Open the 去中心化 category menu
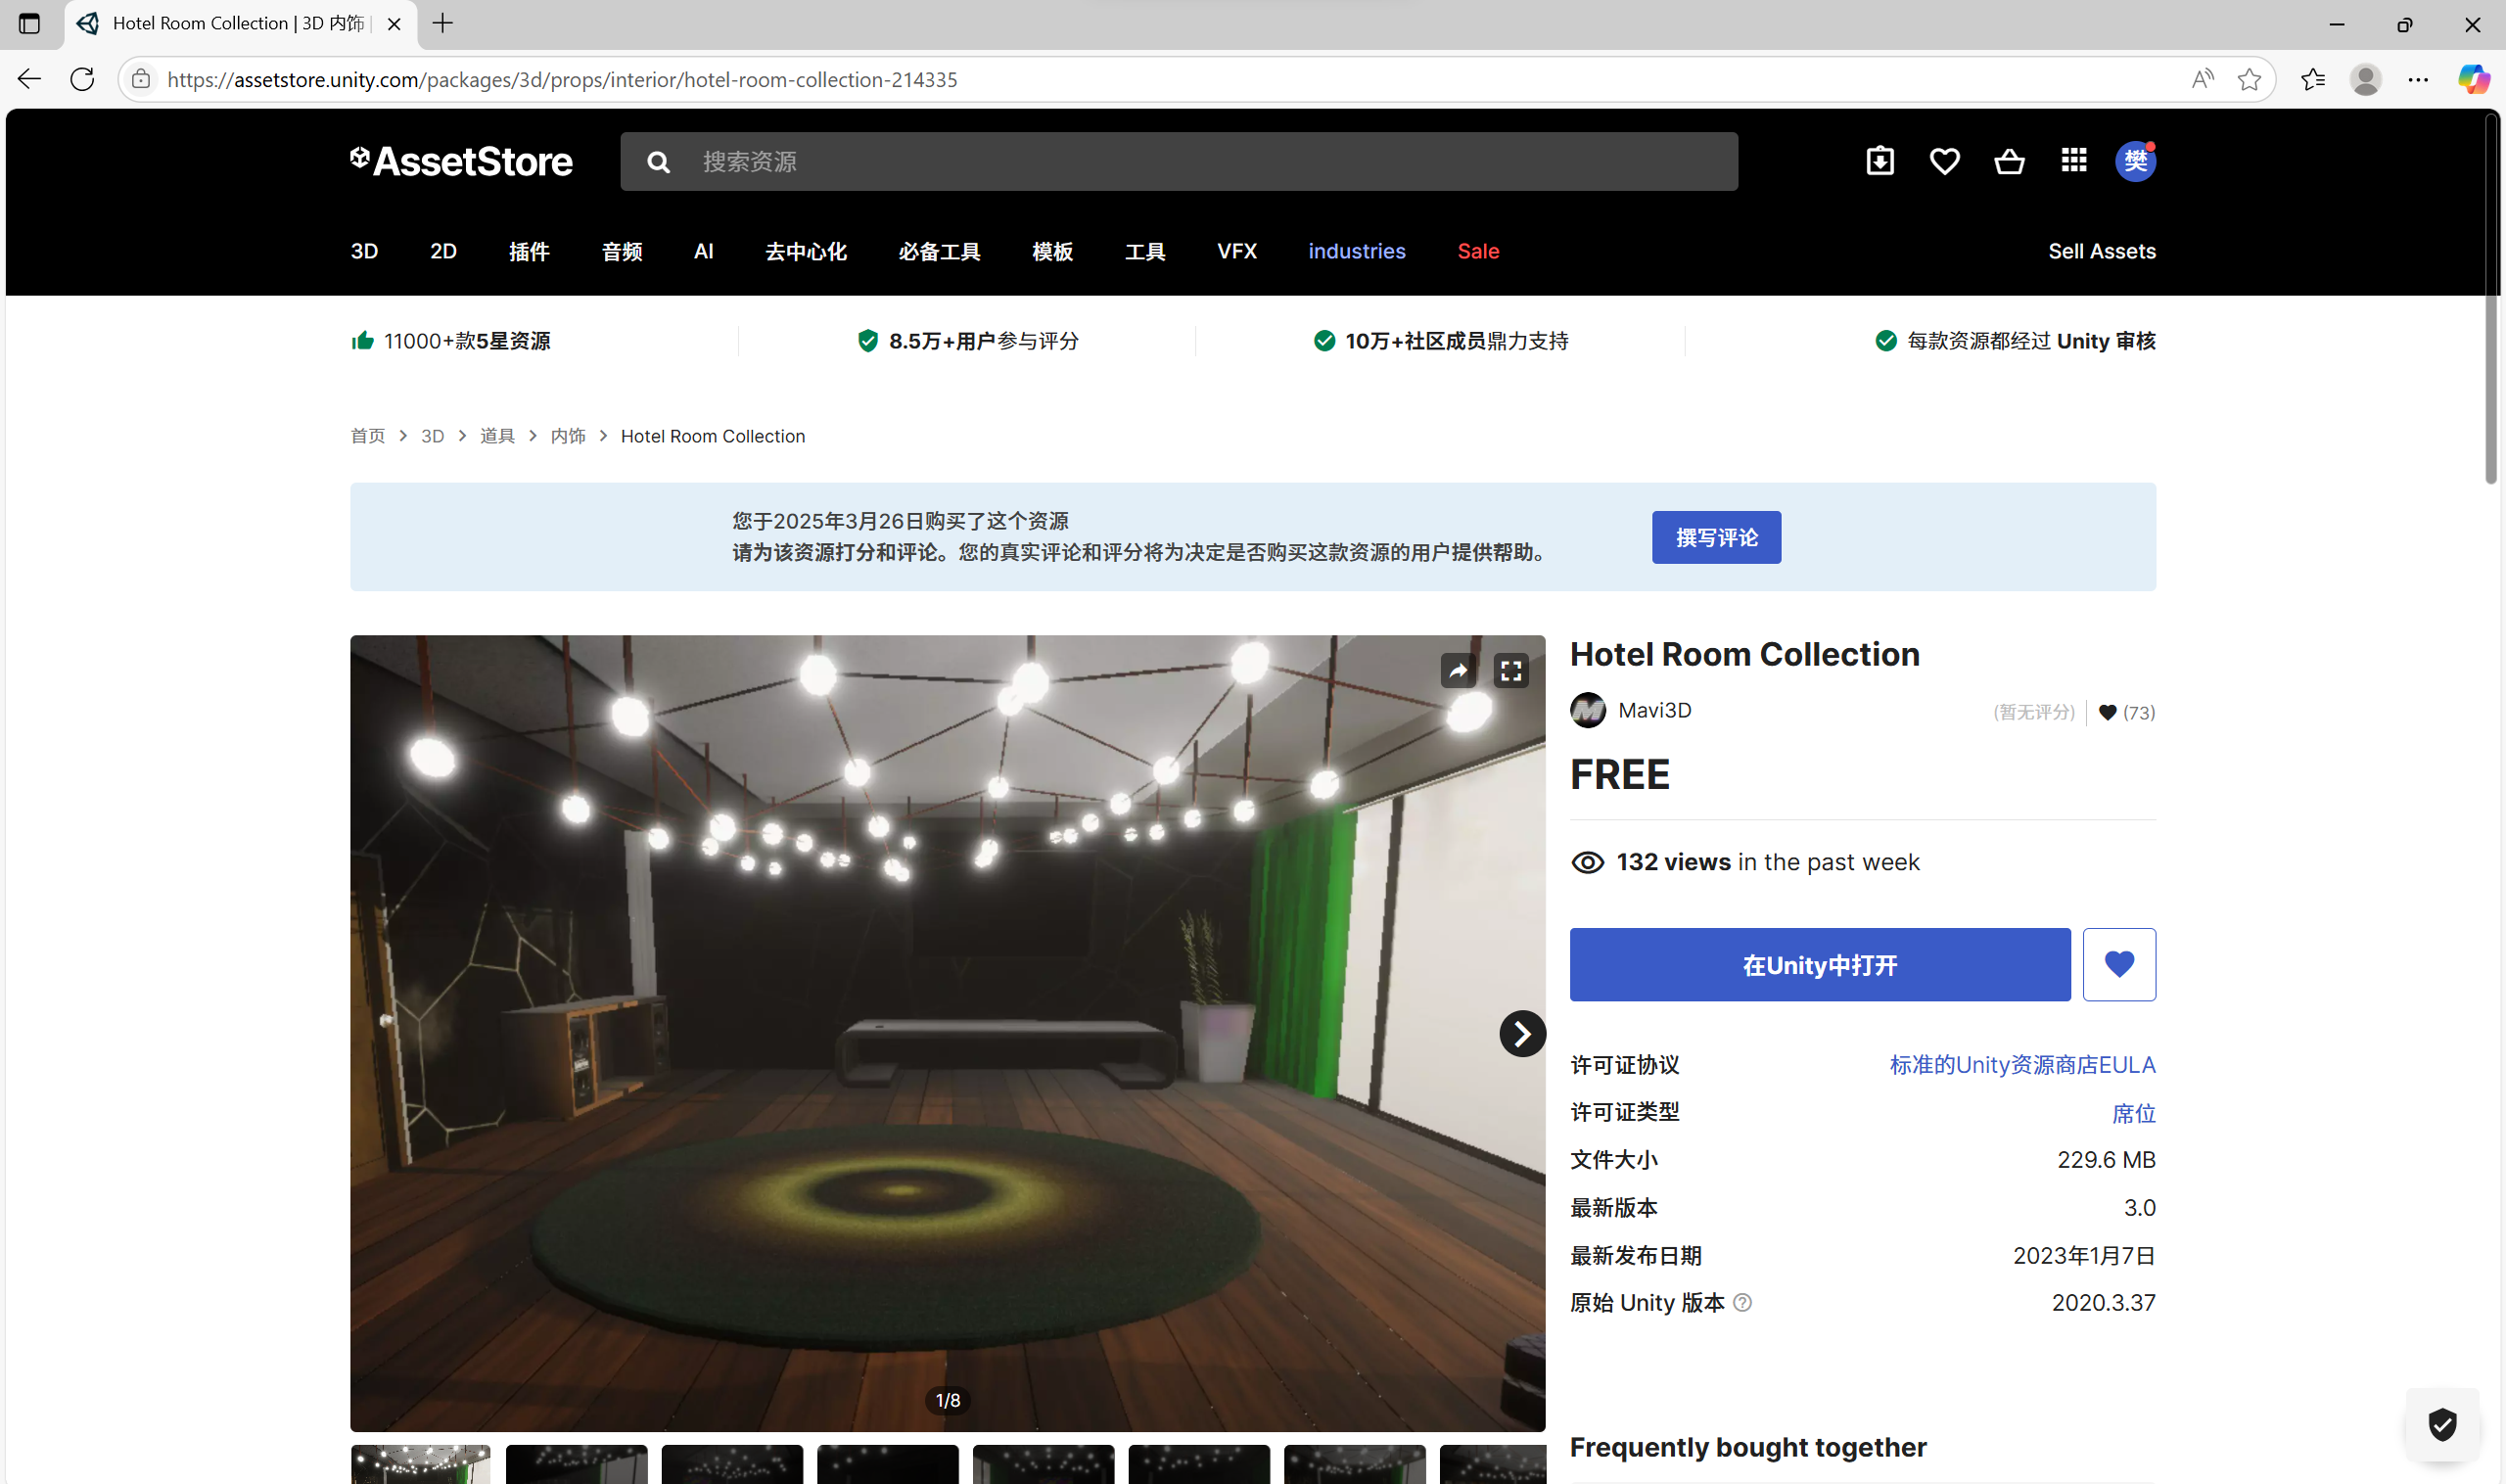 [806, 251]
